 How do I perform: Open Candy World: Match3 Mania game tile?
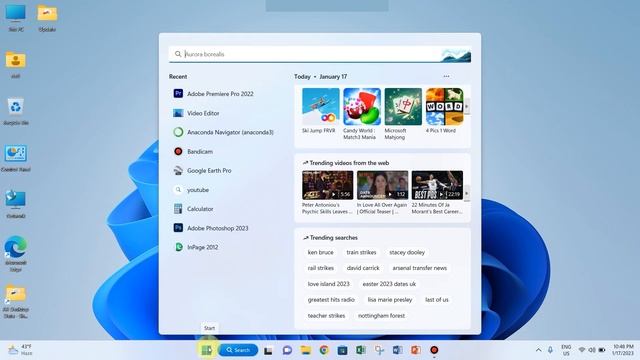pyautogui.click(x=362, y=114)
